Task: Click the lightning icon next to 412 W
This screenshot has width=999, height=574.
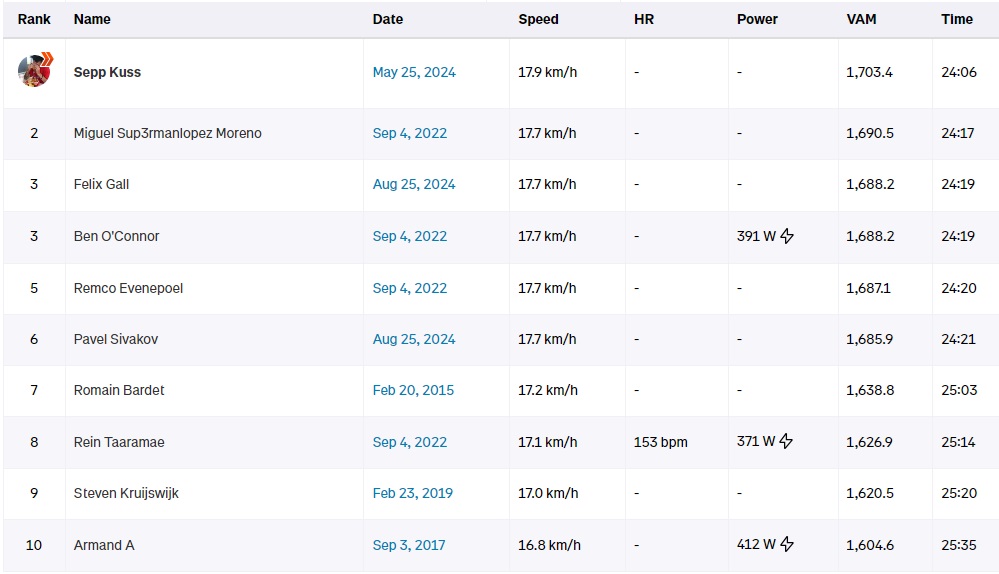Action: pos(787,545)
